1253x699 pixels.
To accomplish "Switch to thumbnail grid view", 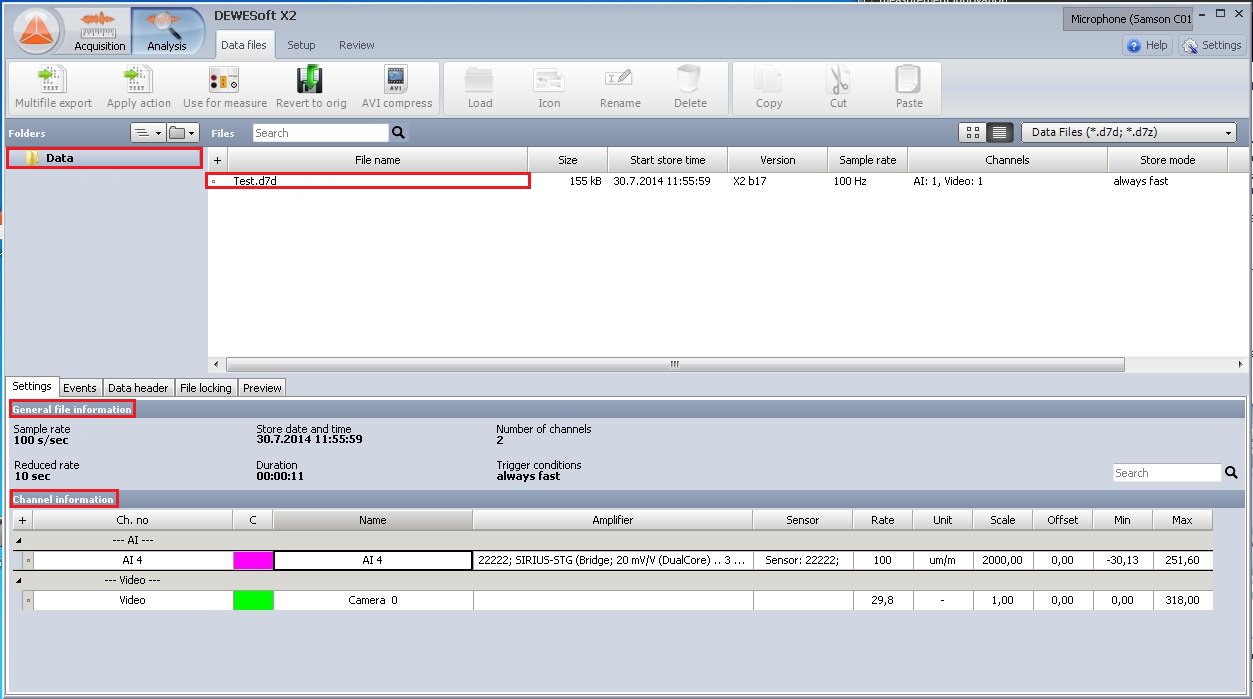I will pyautogui.click(x=973, y=133).
